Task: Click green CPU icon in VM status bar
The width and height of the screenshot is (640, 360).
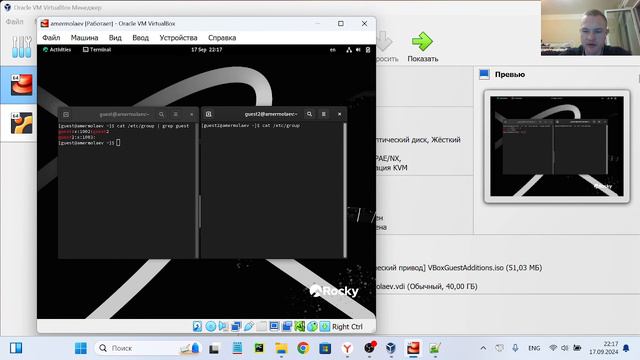Action: [x=299, y=327]
